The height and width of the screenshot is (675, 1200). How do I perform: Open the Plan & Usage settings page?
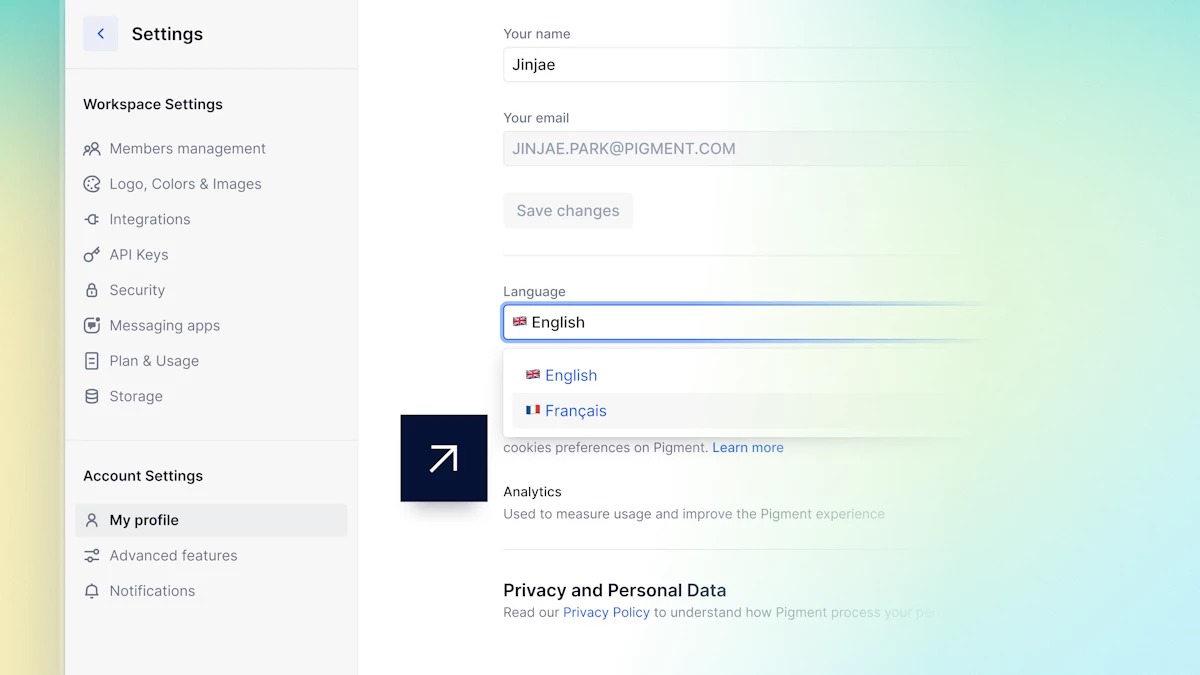(x=154, y=361)
